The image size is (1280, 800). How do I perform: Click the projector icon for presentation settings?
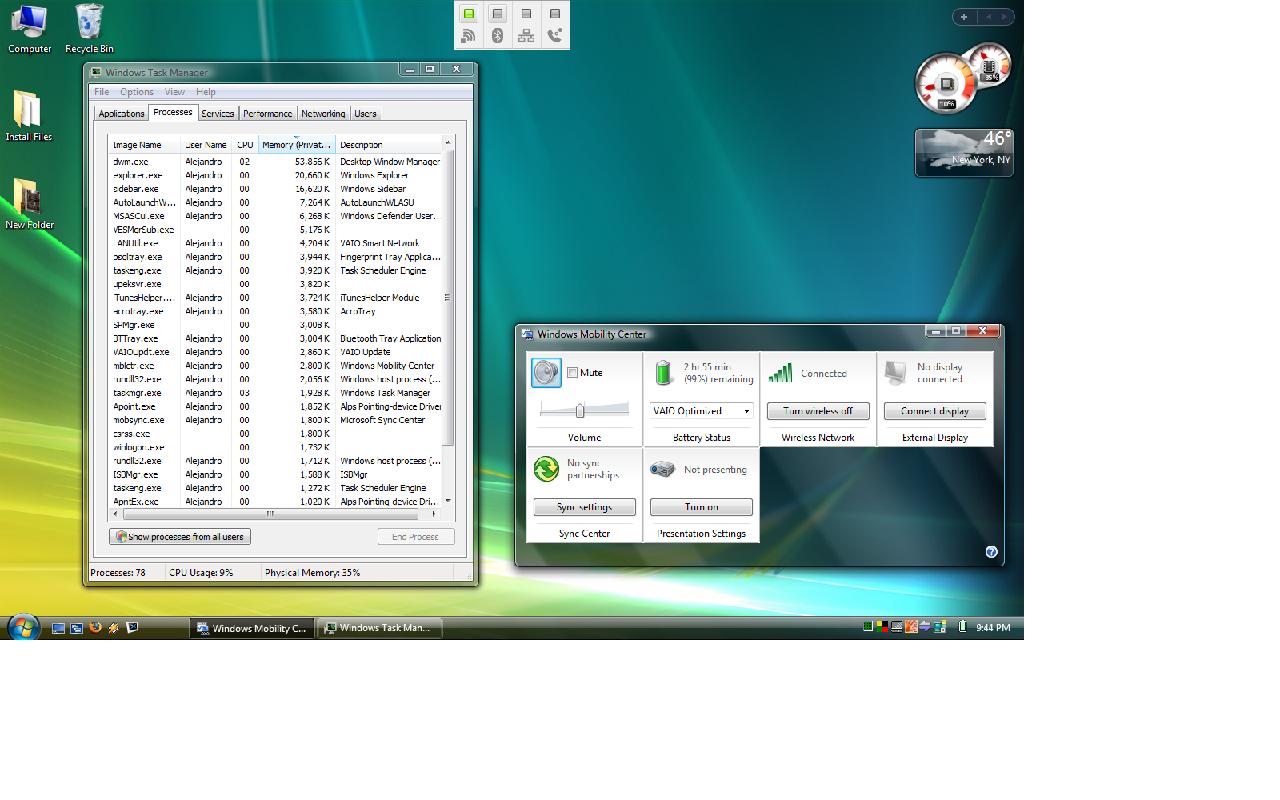[662, 469]
